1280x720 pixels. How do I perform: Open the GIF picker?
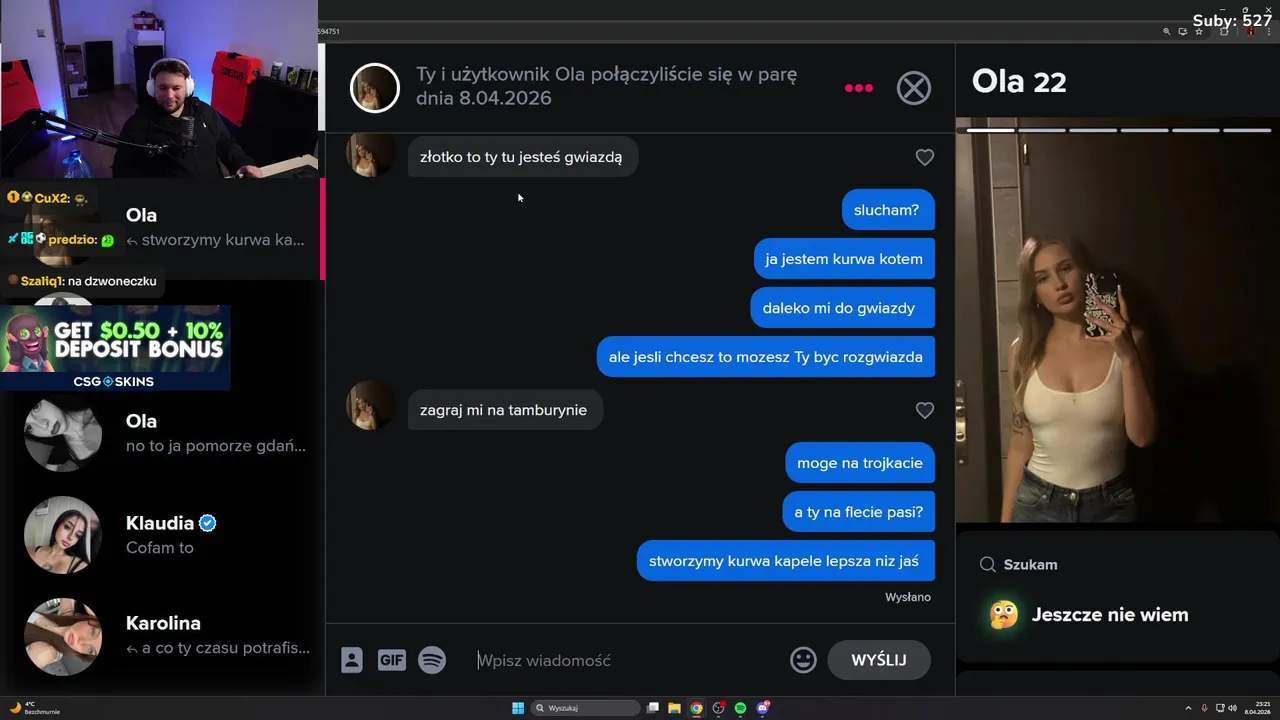(x=391, y=660)
